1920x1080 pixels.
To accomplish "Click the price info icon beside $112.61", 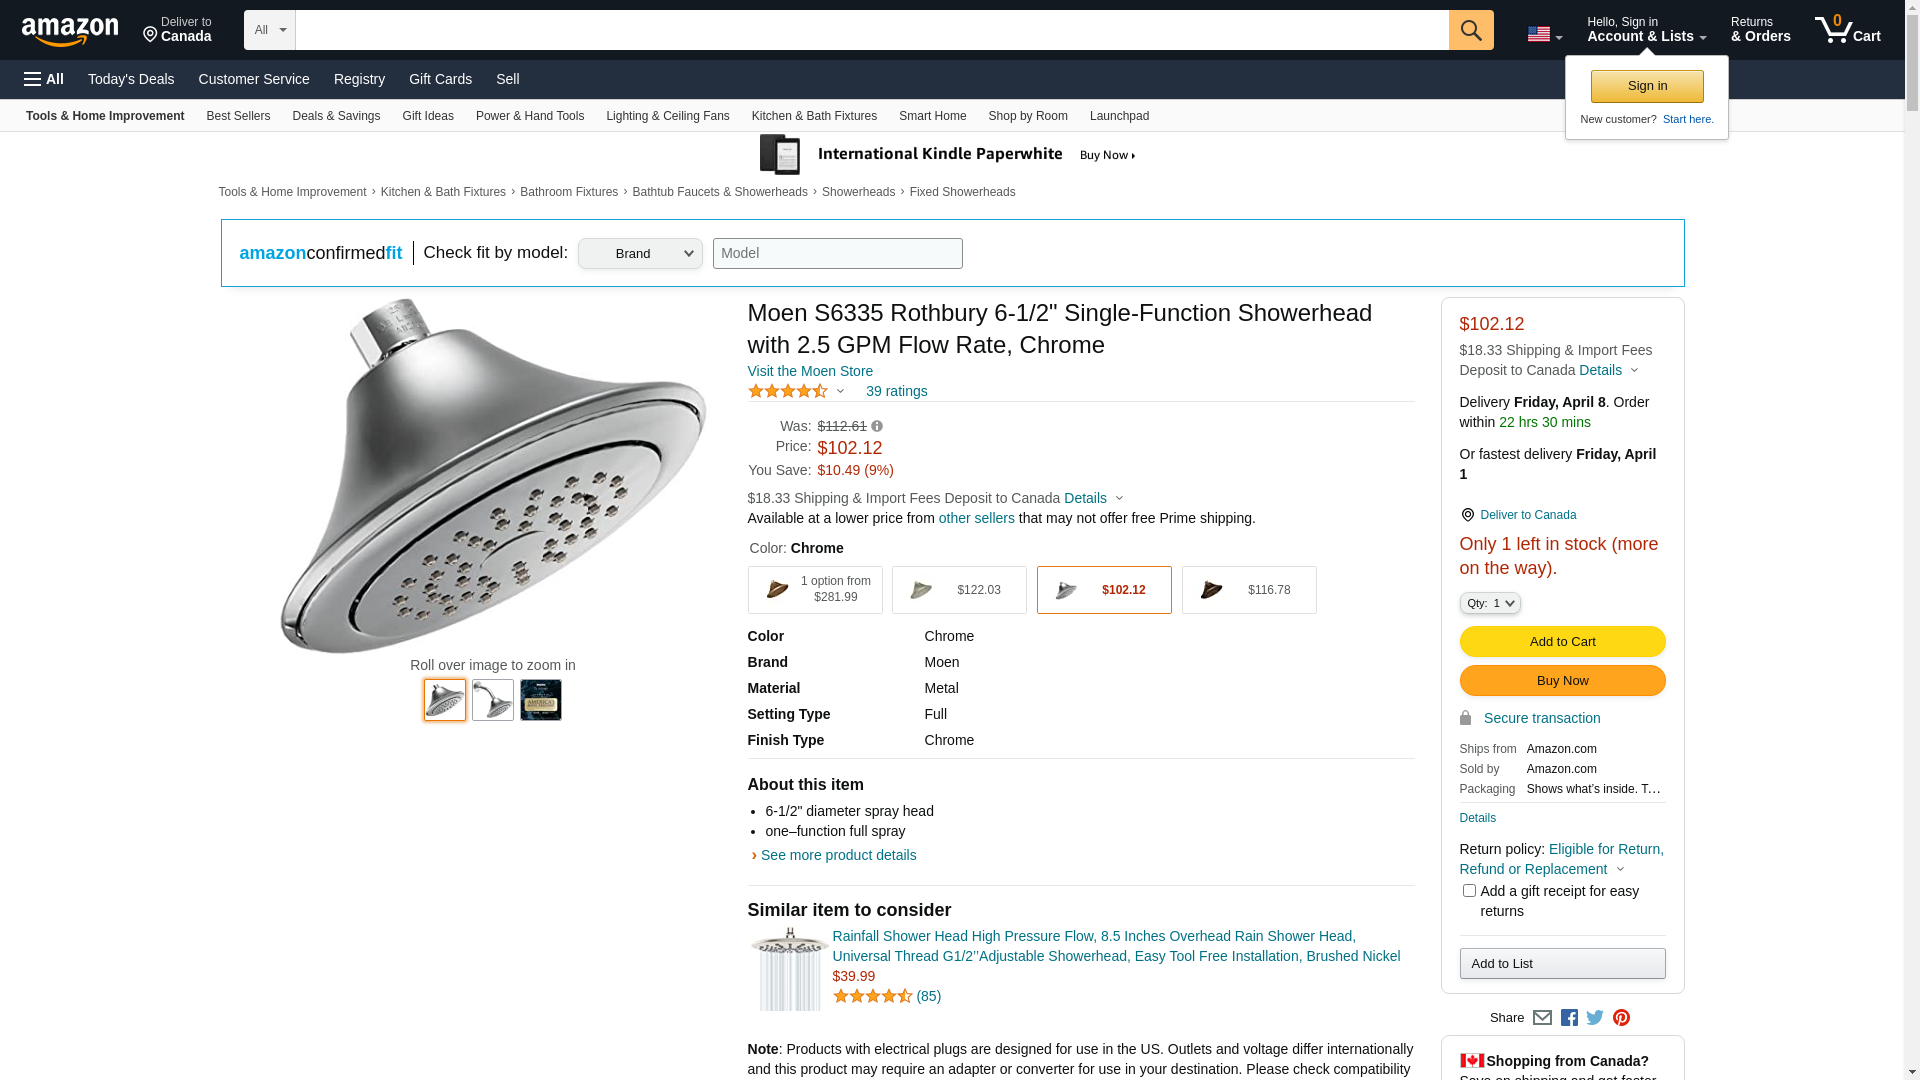I will click(877, 426).
